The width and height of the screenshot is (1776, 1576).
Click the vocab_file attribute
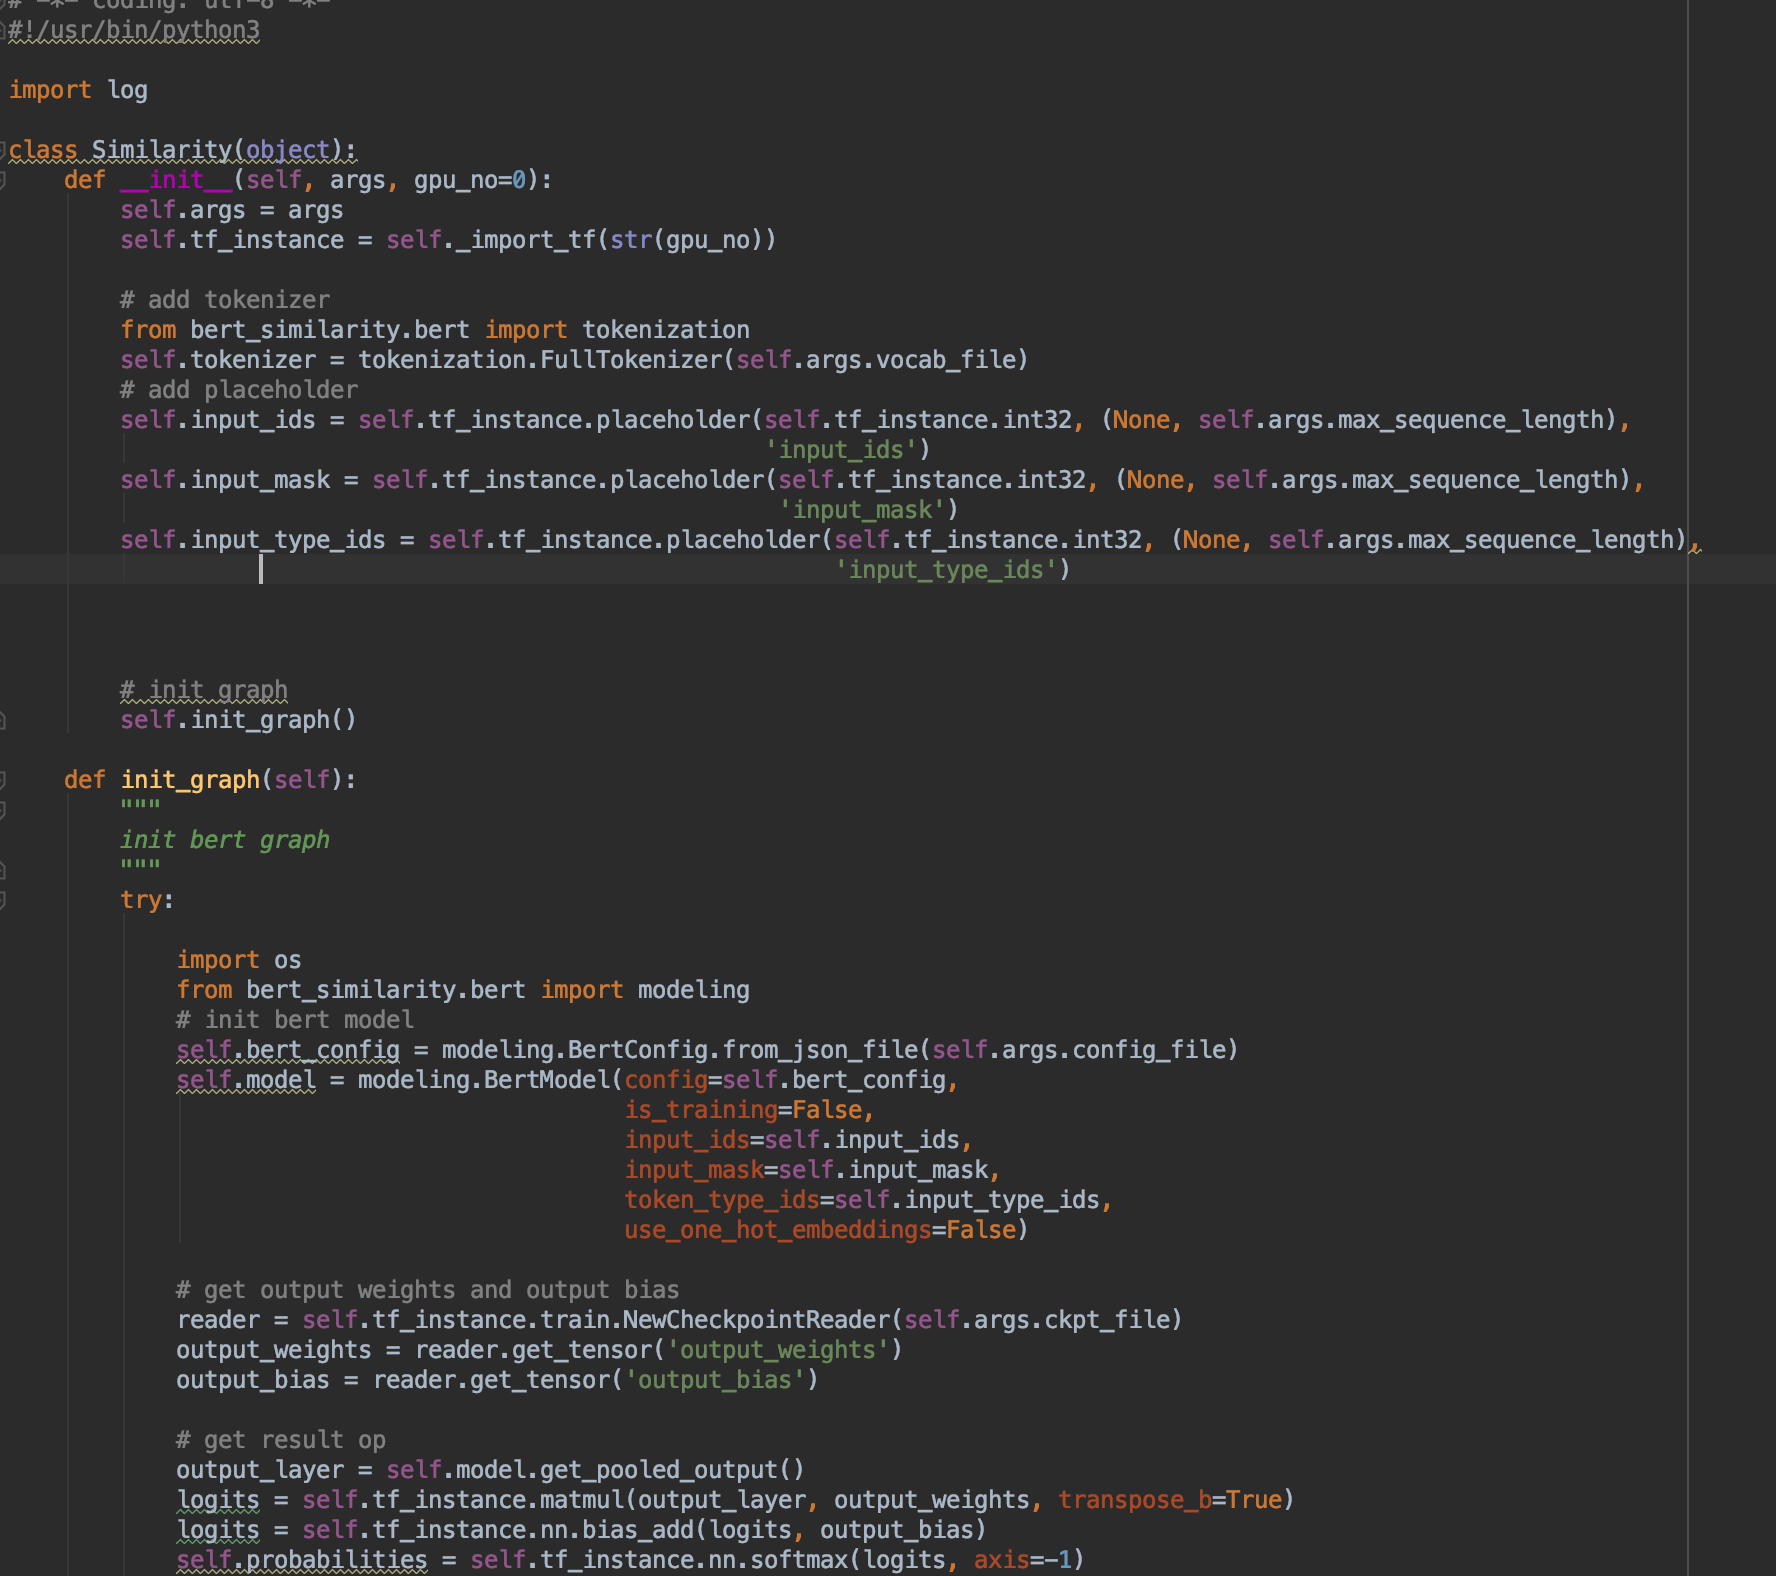(x=947, y=360)
